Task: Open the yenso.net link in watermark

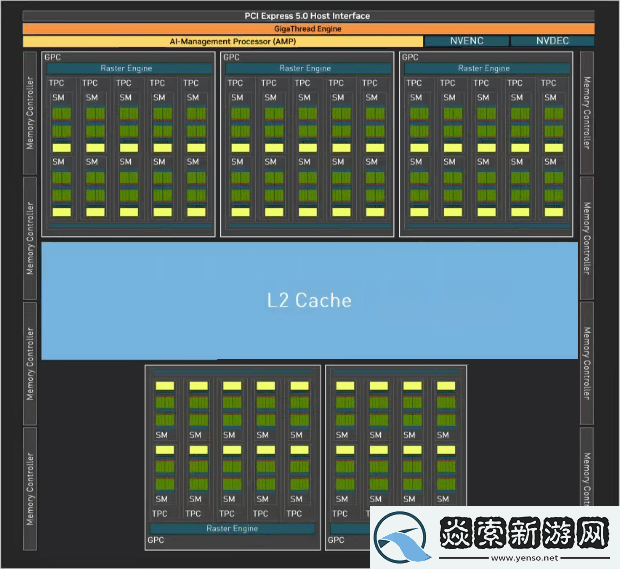Action: click(538, 557)
